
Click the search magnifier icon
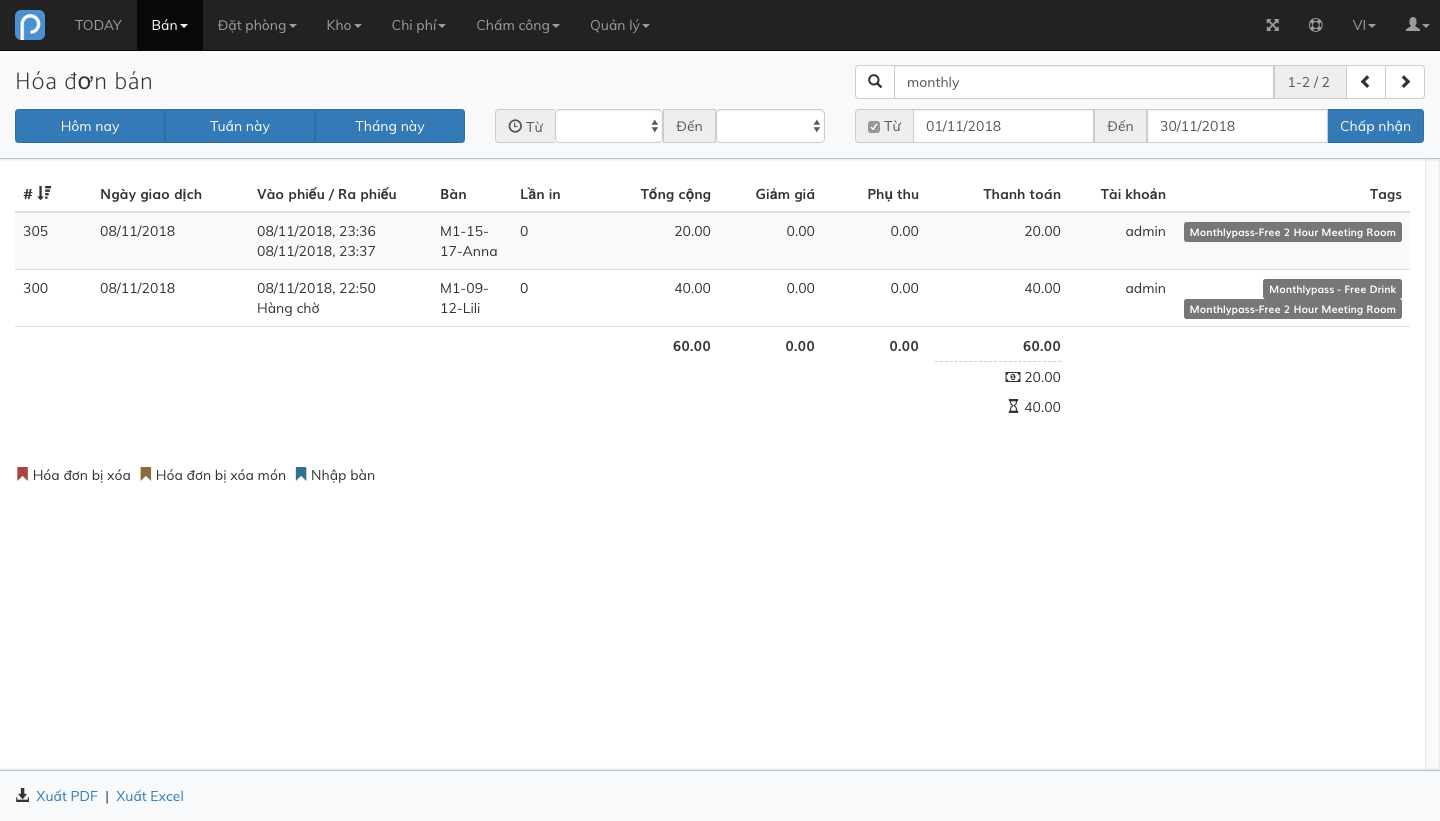pos(875,82)
